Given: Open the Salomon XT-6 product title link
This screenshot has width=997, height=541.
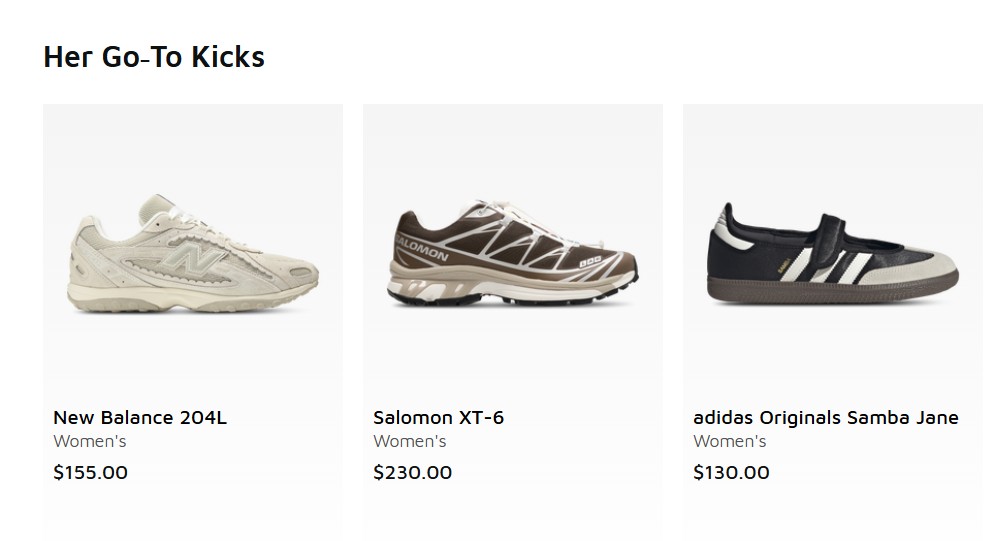Looking at the screenshot, I should pyautogui.click(x=438, y=417).
